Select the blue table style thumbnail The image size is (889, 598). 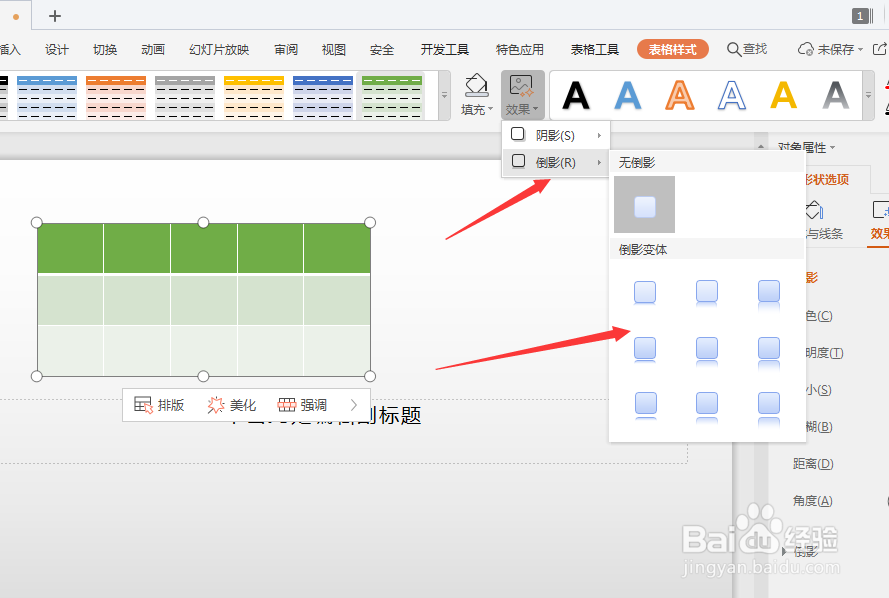[x=46, y=97]
